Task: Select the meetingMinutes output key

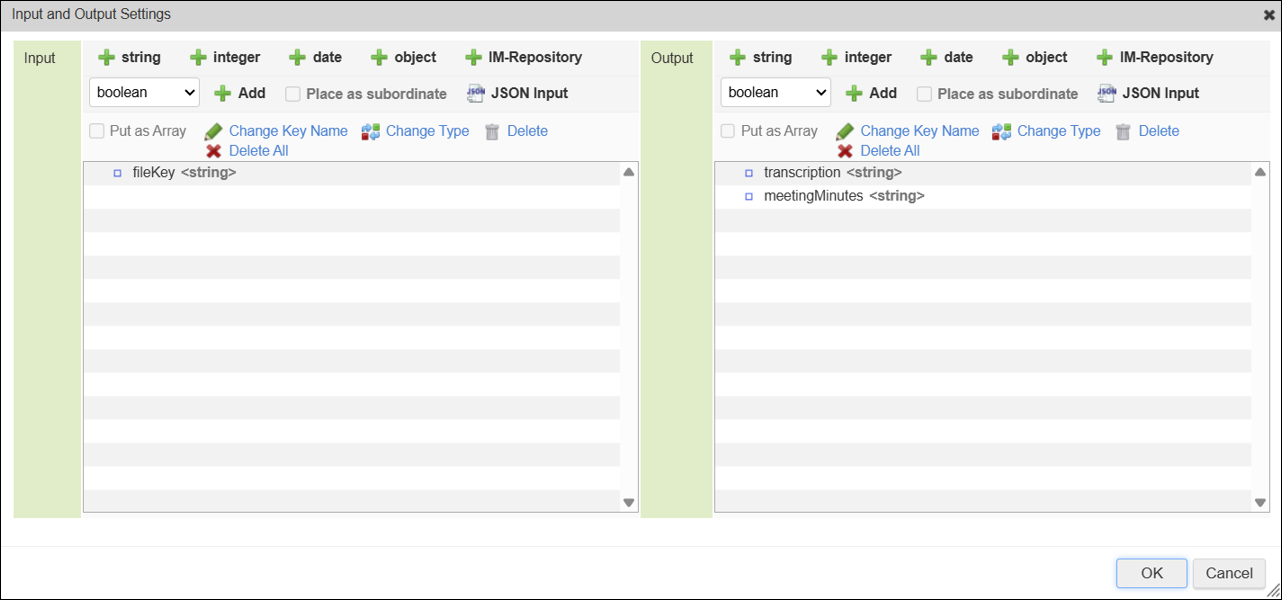Action: [x=843, y=196]
